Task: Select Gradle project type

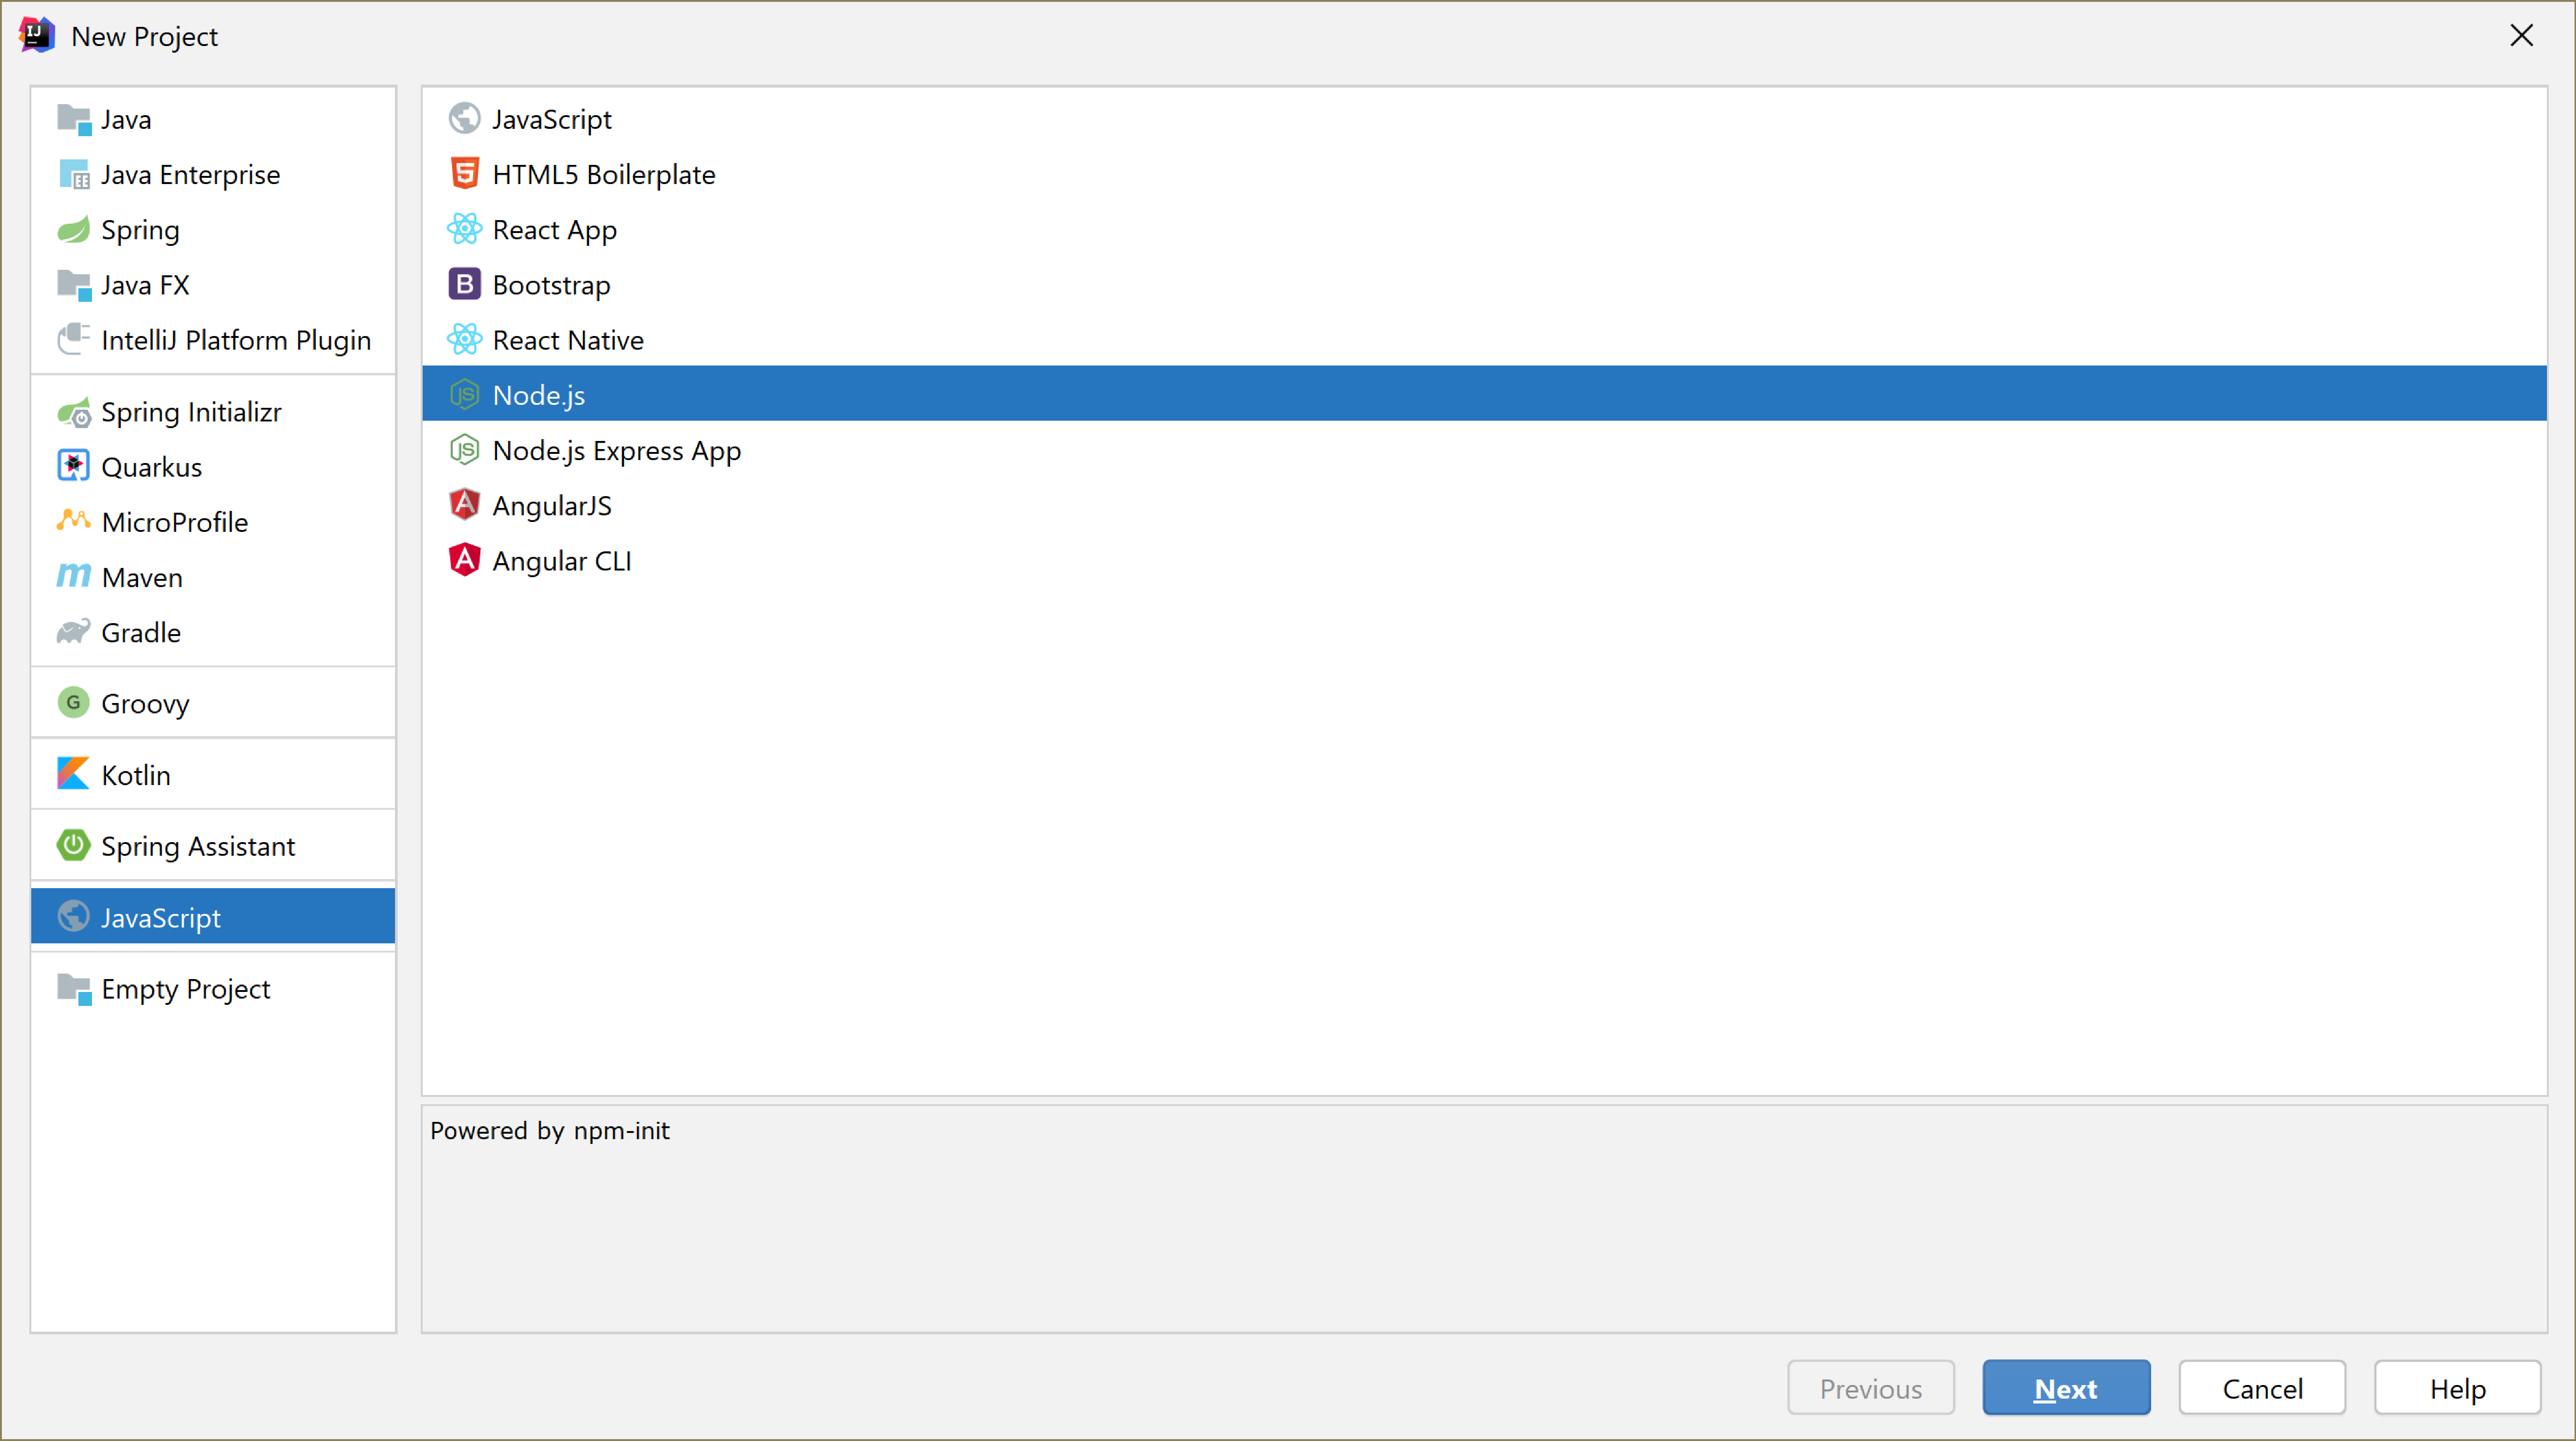Action: 213,632
